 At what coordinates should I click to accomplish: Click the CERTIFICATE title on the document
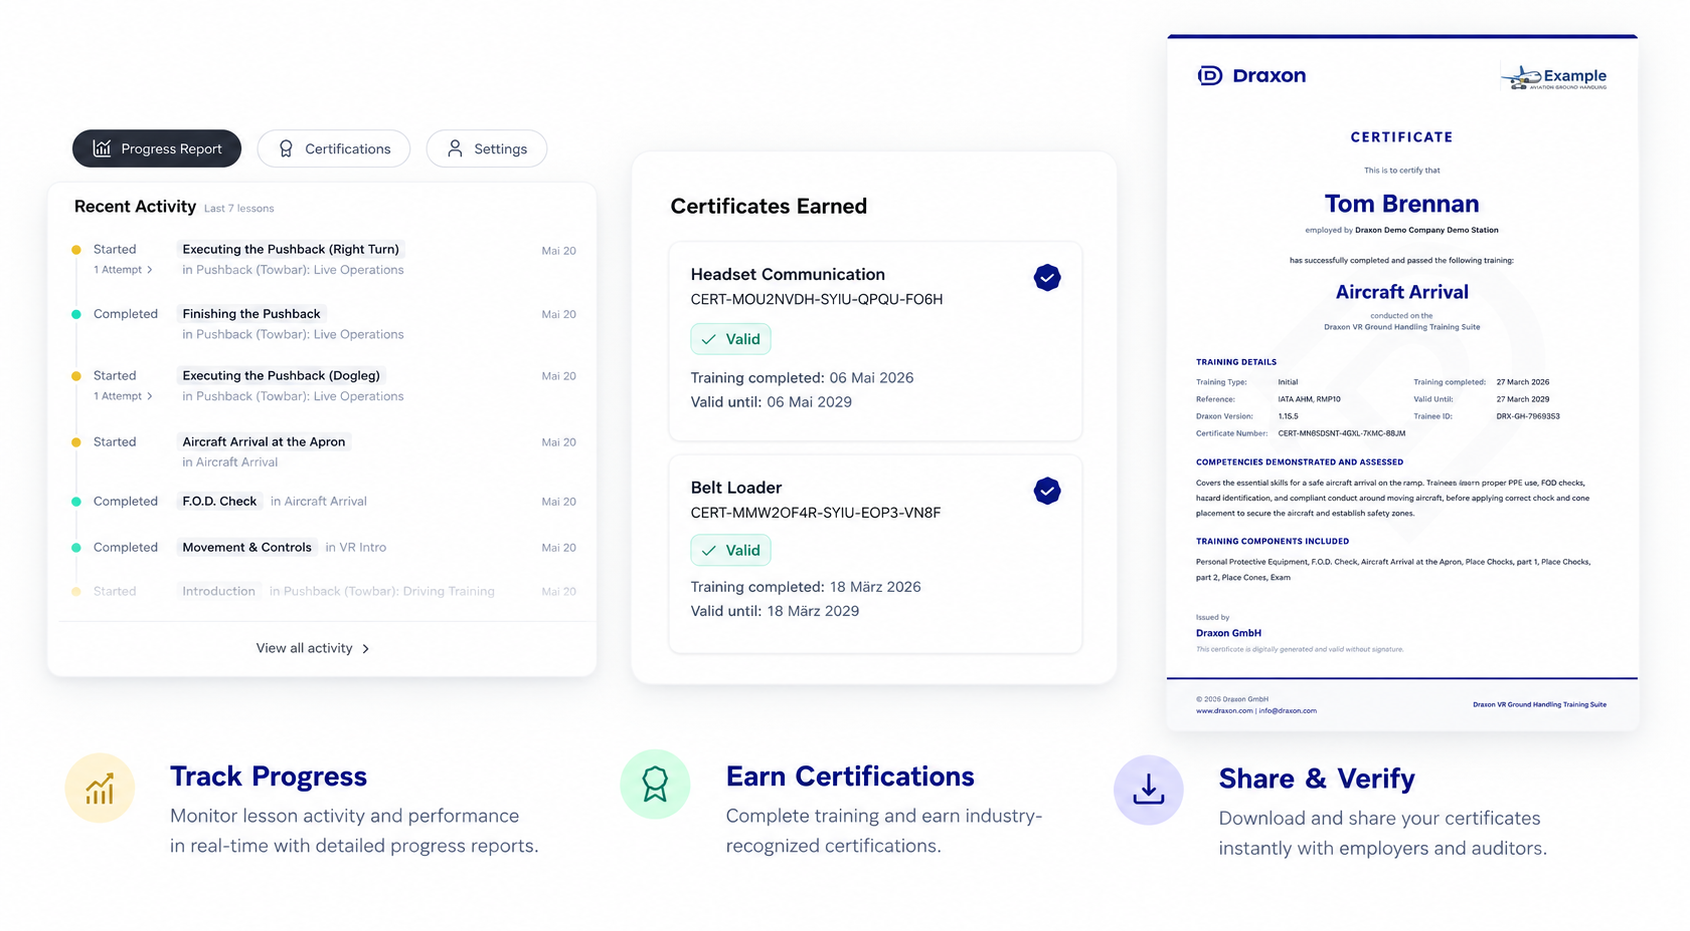tap(1402, 137)
